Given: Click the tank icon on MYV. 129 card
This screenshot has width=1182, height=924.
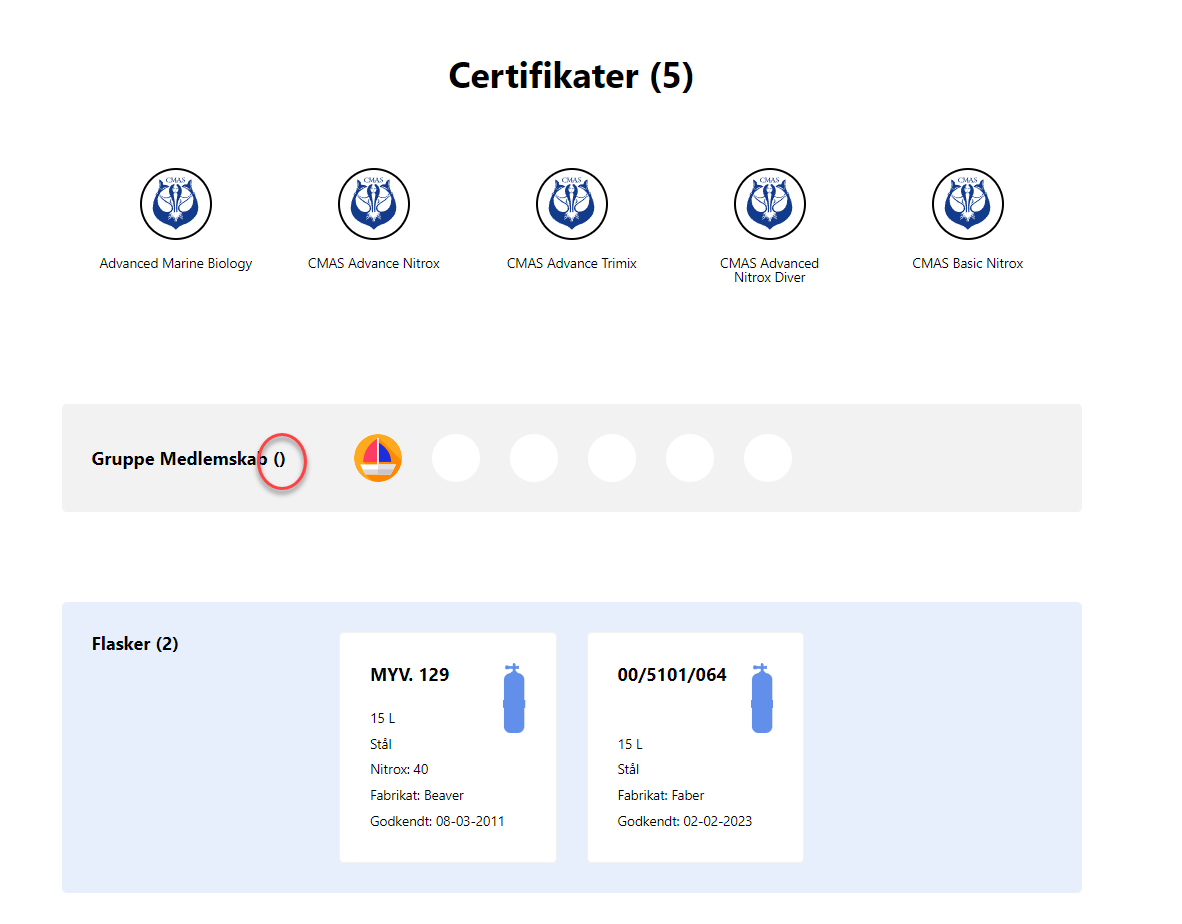Looking at the screenshot, I should tap(514, 698).
